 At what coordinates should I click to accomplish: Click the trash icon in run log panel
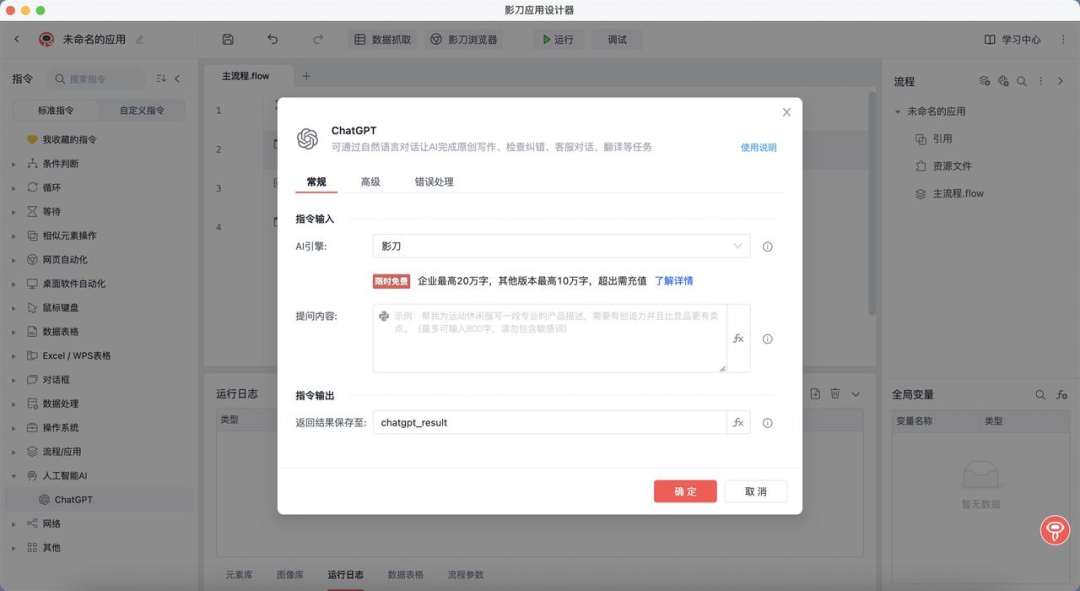click(835, 394)
